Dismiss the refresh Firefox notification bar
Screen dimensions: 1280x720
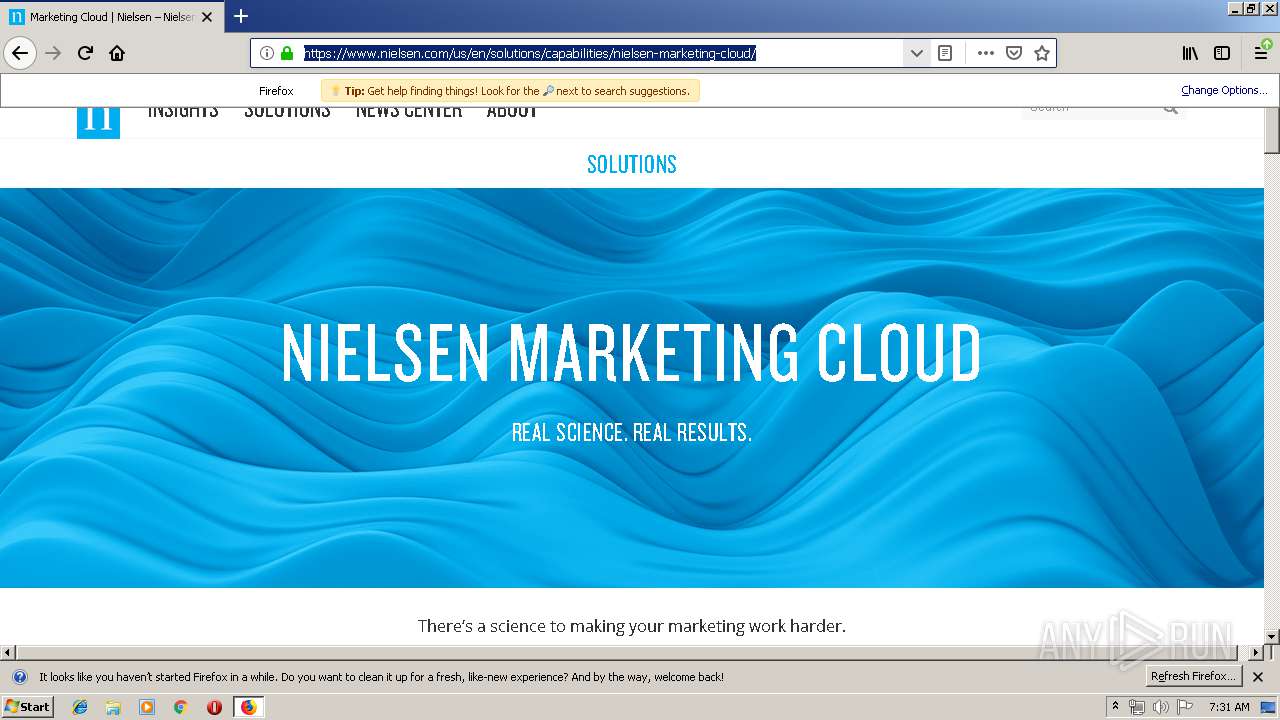coord(1258,677)
